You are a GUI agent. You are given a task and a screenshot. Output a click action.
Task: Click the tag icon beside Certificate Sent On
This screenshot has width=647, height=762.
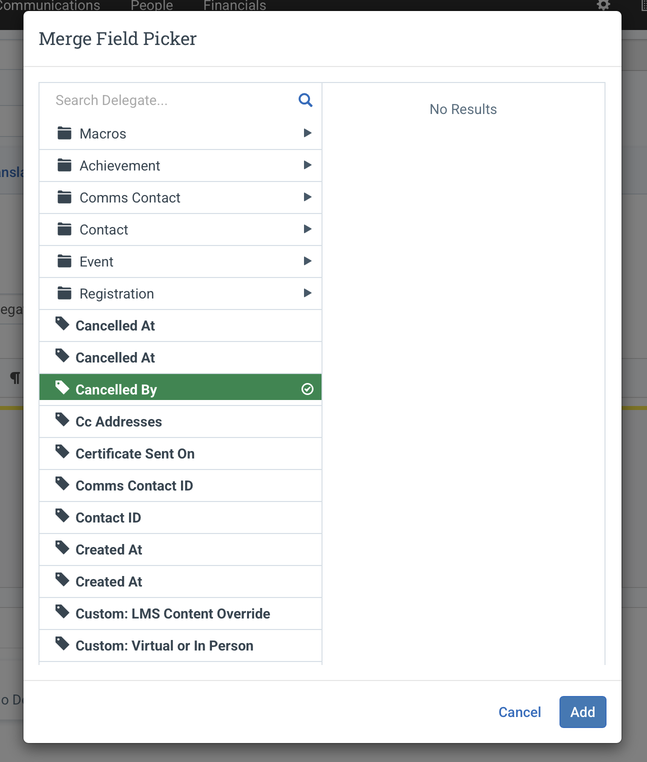click(62, 451)
